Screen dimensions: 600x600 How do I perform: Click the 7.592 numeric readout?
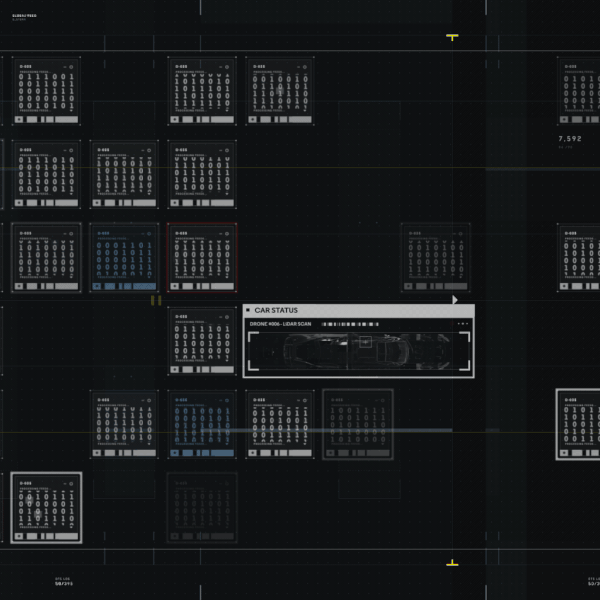pos(570,139)
